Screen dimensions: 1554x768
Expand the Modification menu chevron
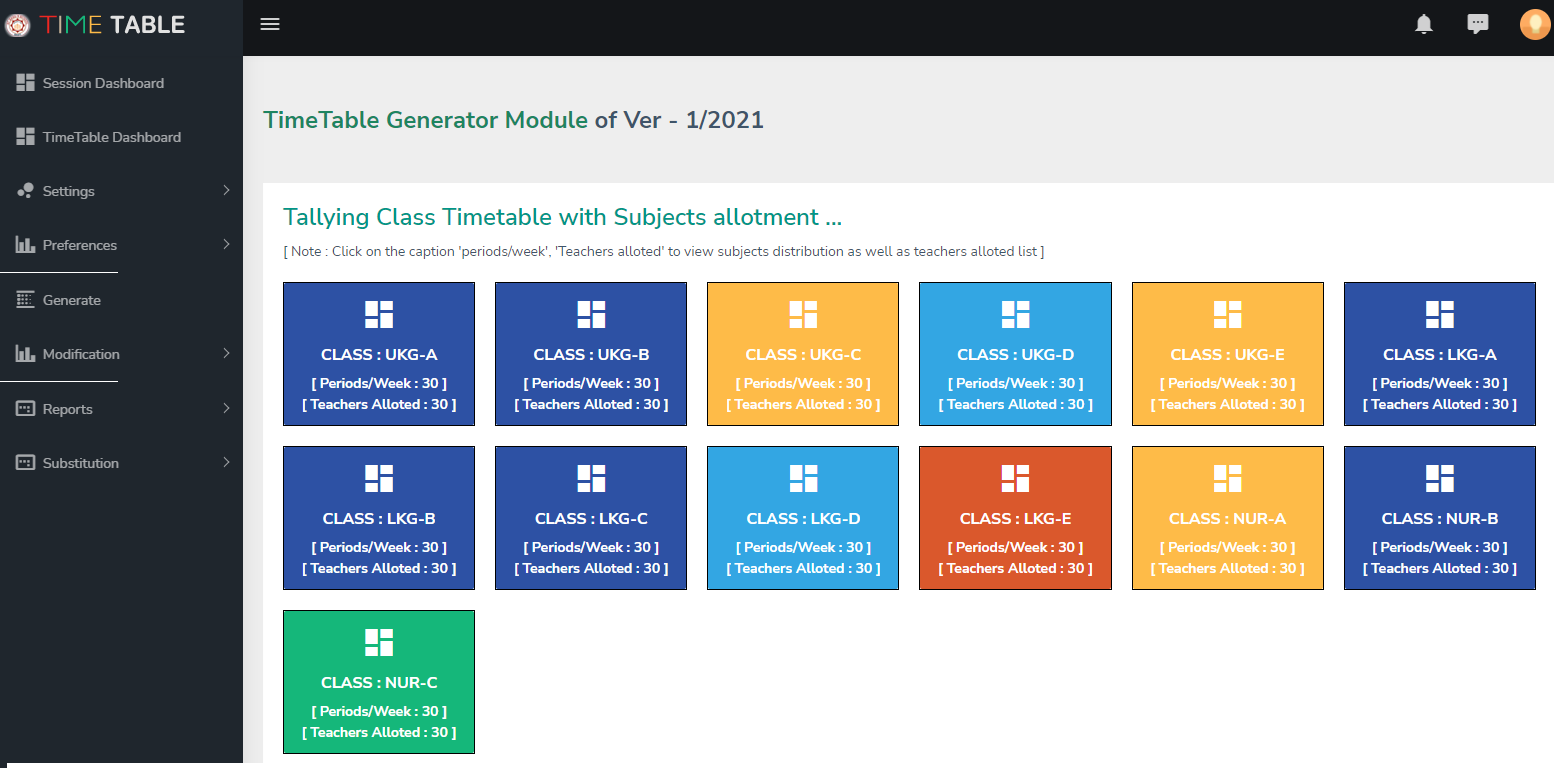pyautogui.click(x=226, y=353)
